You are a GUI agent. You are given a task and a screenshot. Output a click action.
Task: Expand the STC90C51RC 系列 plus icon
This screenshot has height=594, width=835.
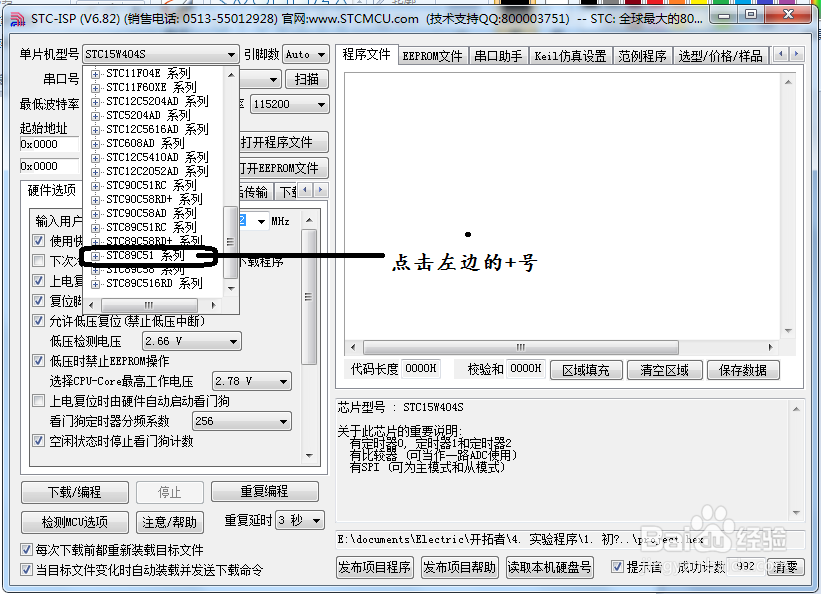click(x=95, y=186)
